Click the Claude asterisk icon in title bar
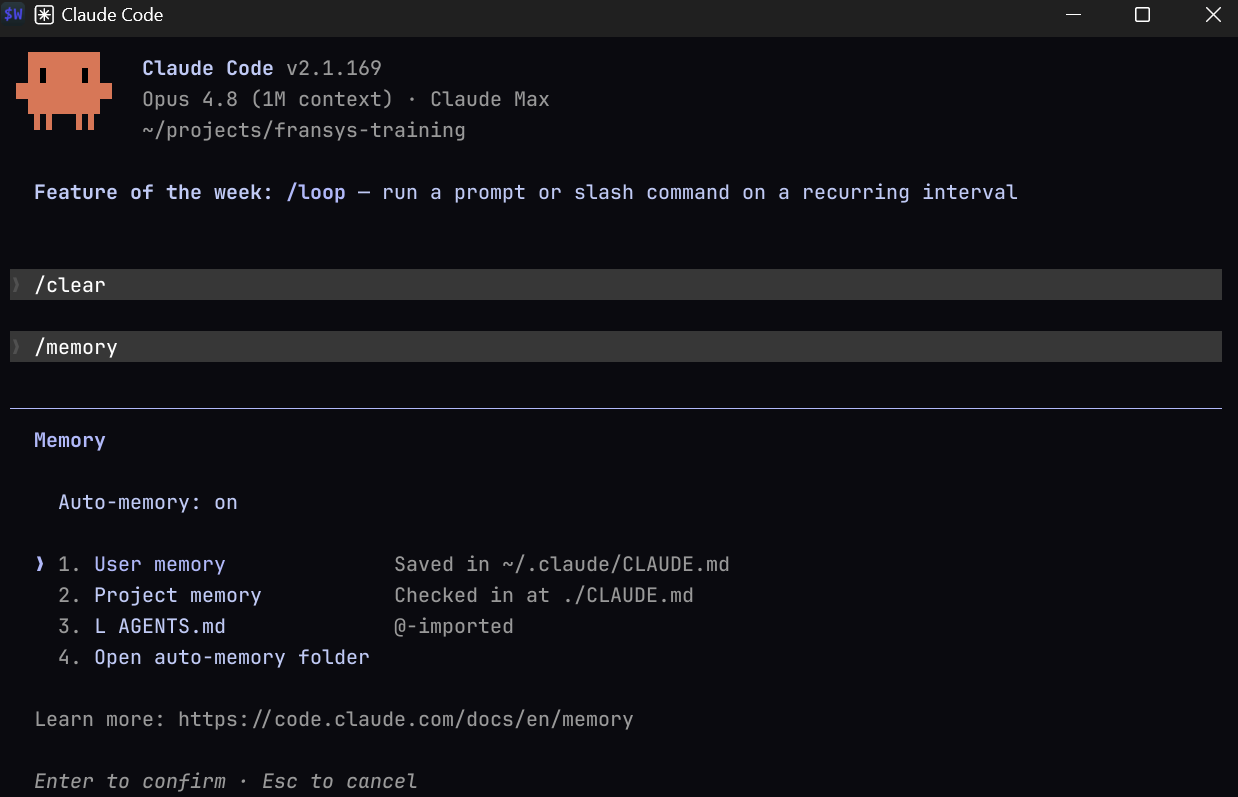 [44, 15]
